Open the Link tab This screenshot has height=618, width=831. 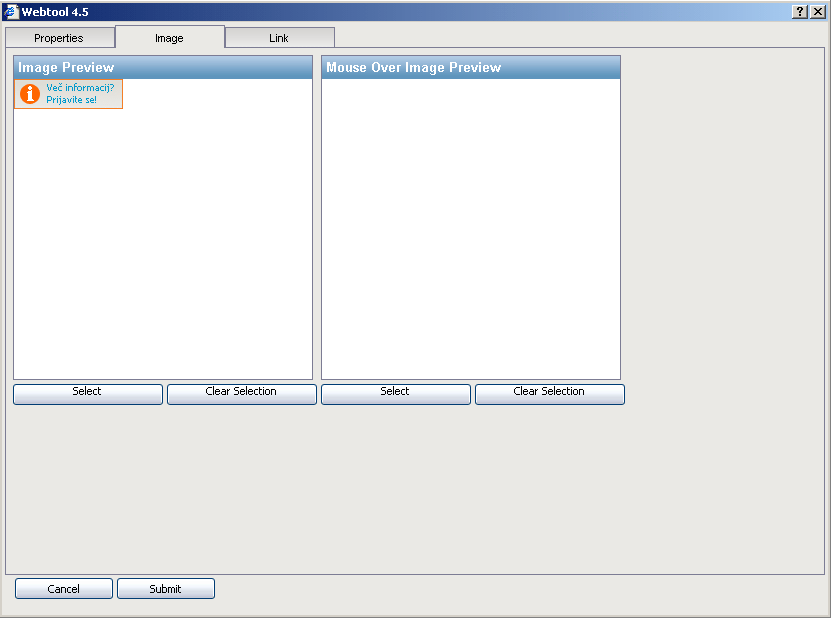click(x=279, y=38)
